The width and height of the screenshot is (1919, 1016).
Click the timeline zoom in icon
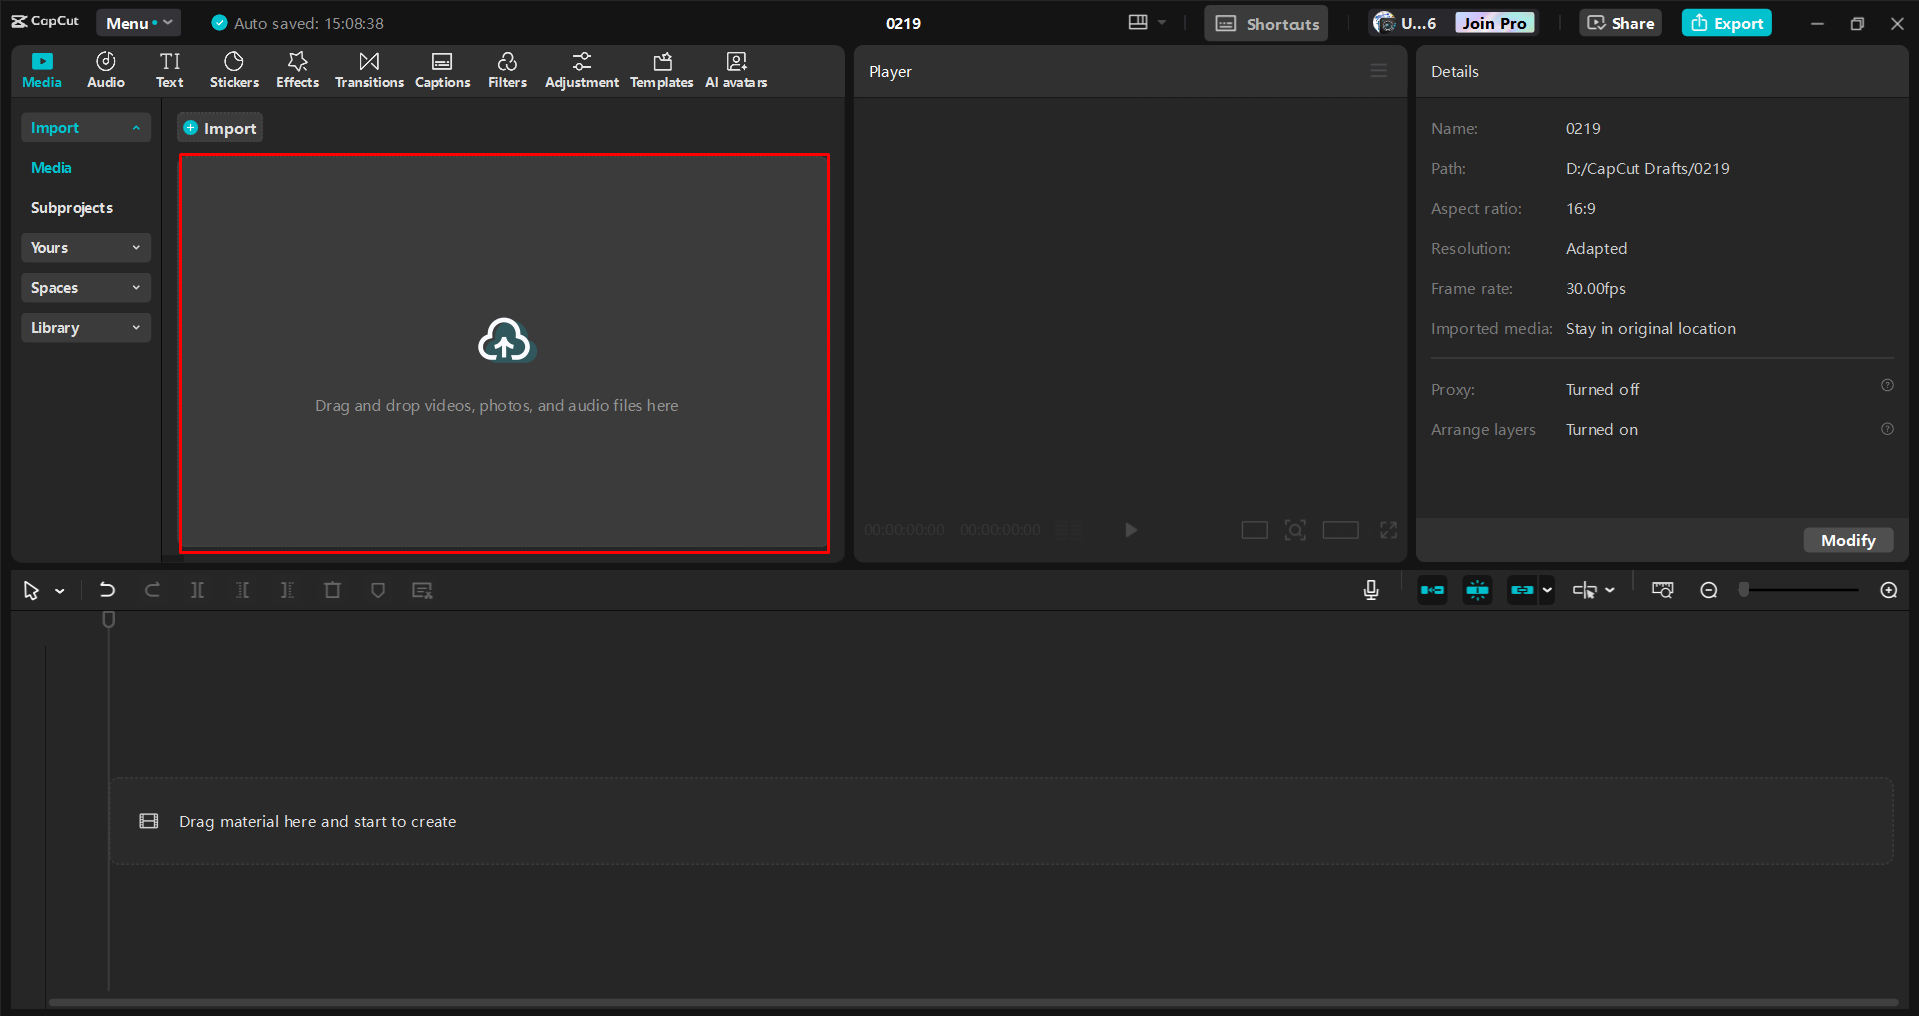tap(1888, 590)
